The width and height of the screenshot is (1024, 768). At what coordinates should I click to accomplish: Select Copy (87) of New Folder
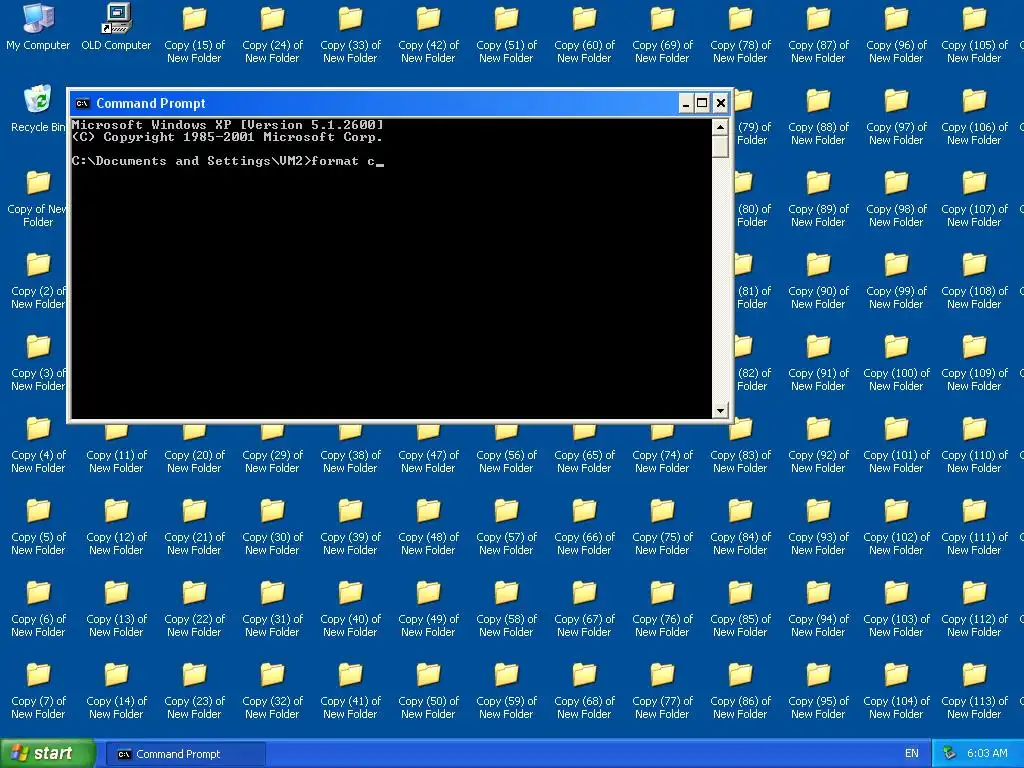tap(818, 34)
